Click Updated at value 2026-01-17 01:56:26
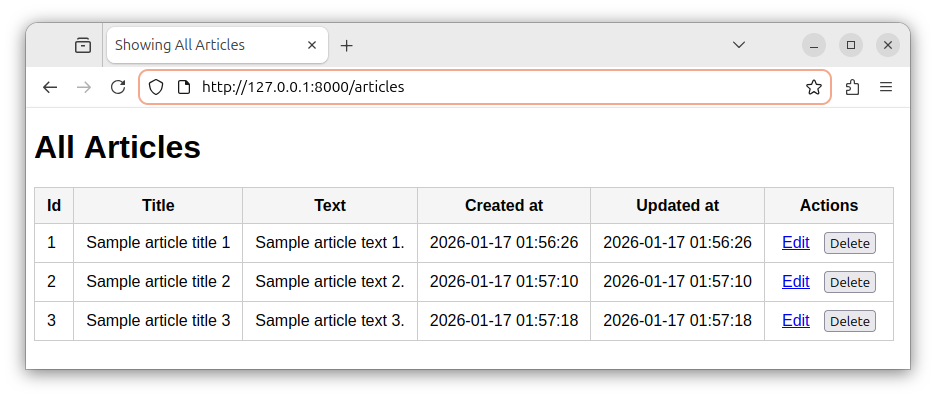Viewport: 936px width, 398px height. coord(678,243)
